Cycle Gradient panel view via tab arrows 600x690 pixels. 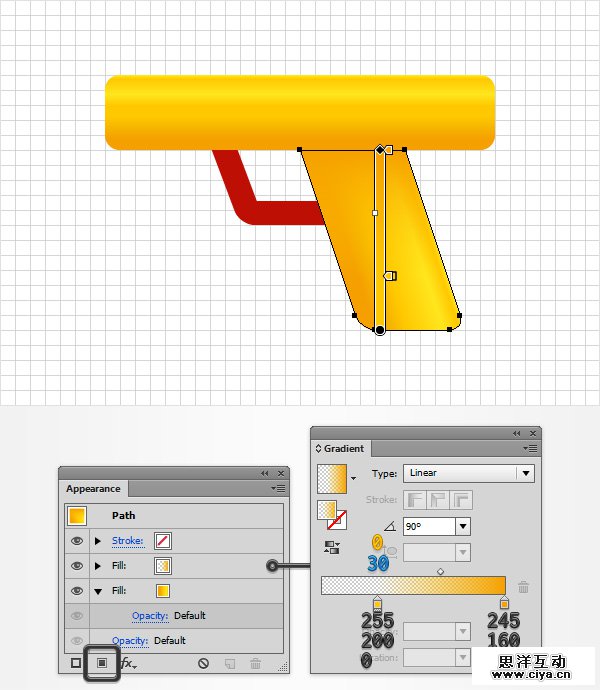pyautogui.click(x=318, y=448)
